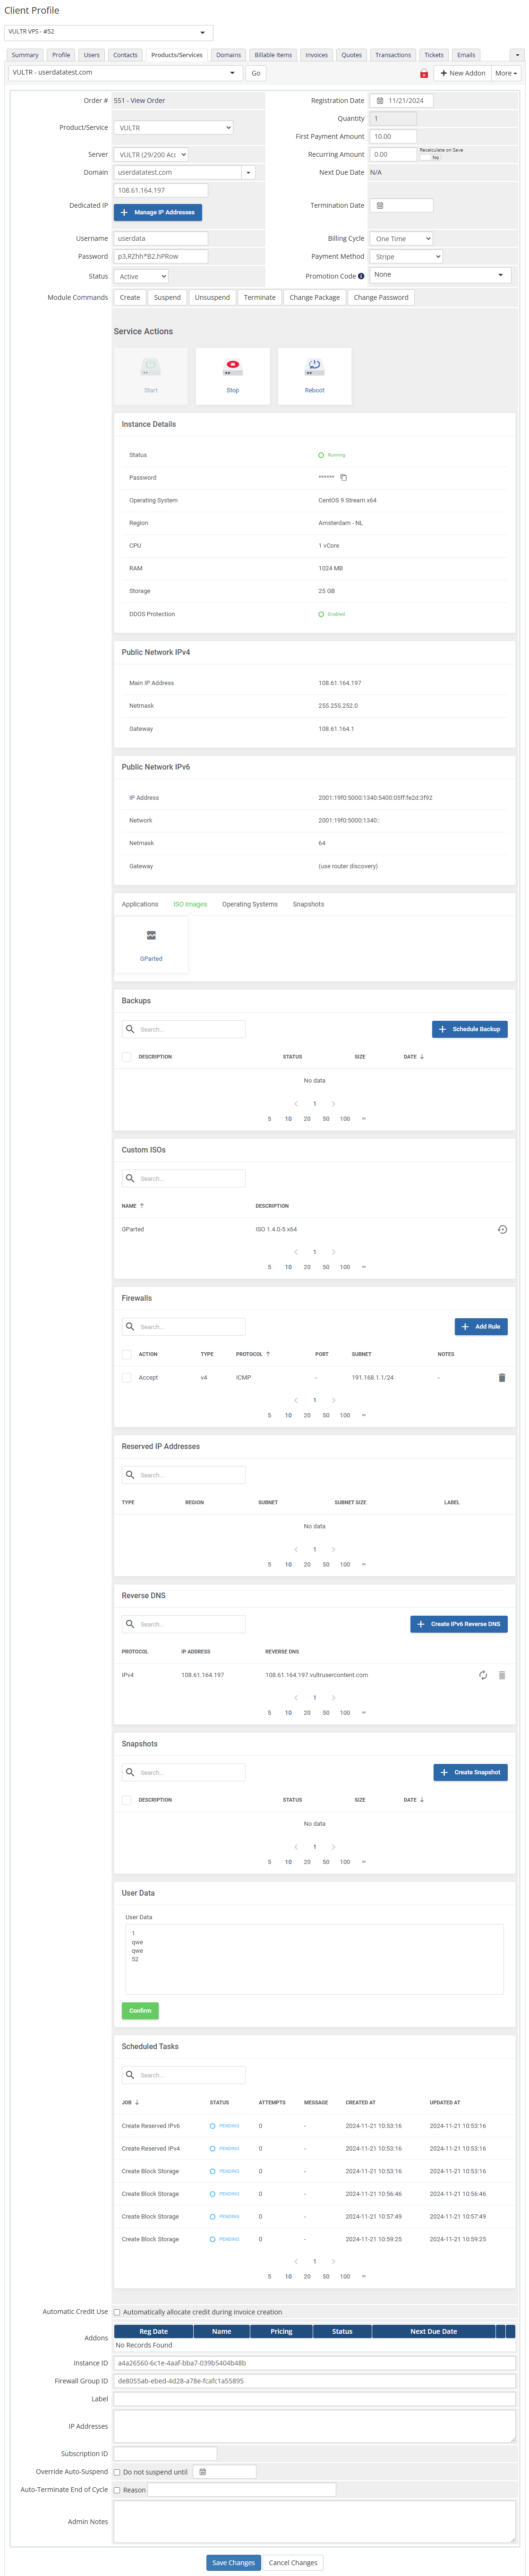The height and width of the screenshot is (2576, 529).
Task: Open the Override Auto-Suspend date calendar icon
Action: [x=202, y=2472]
